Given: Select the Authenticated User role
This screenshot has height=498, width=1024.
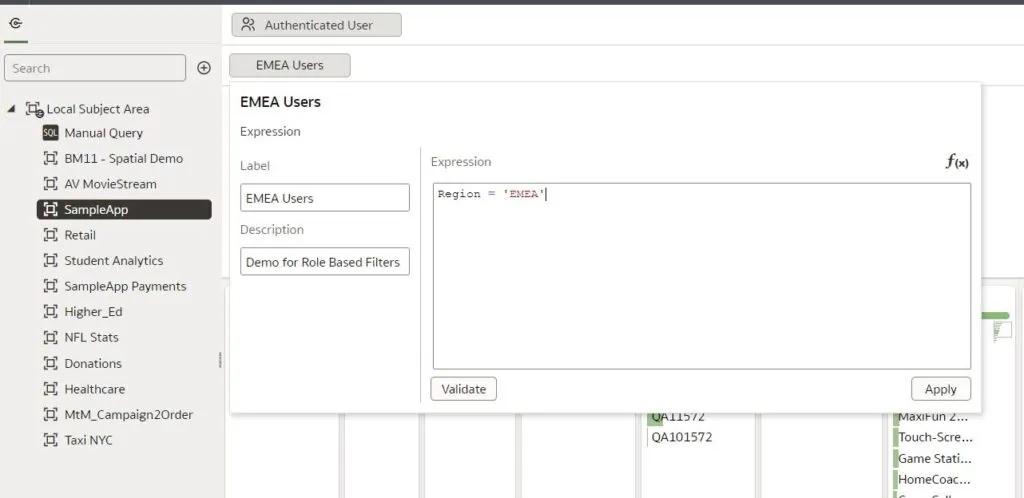Looking at the screenshot, I should tap(316, 25).
